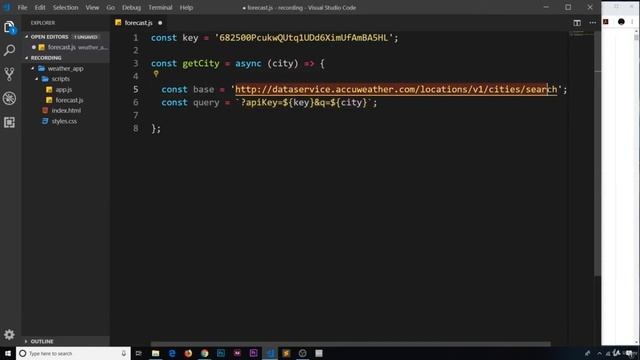Click the microphone icon in taskbar search
This screenshot has width=640, height=360.
click(x=124, y=353)
